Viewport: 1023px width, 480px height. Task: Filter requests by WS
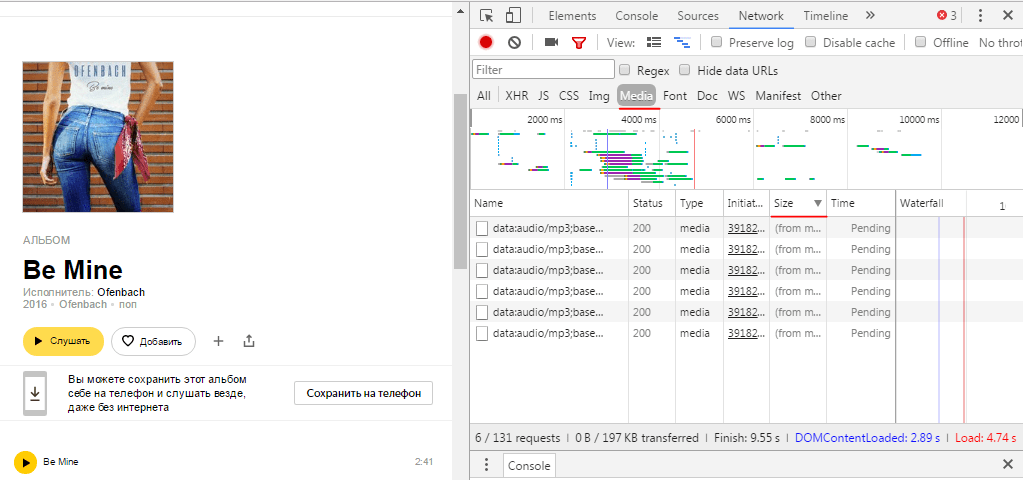click(736, 96)
